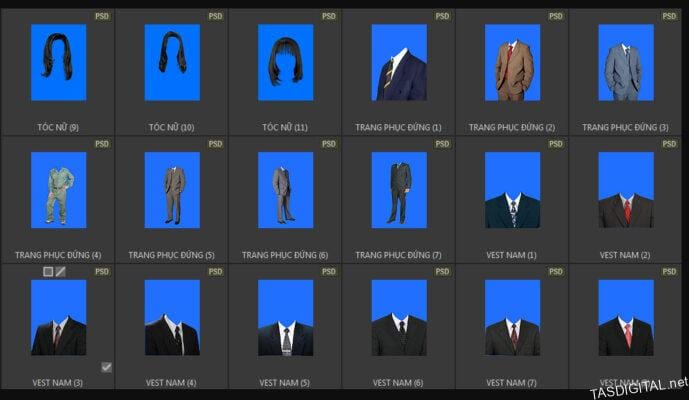
Task: Click the PSD badge on TRANG PHỤC ĐỨNG (4)
Action: pos(102,144)
